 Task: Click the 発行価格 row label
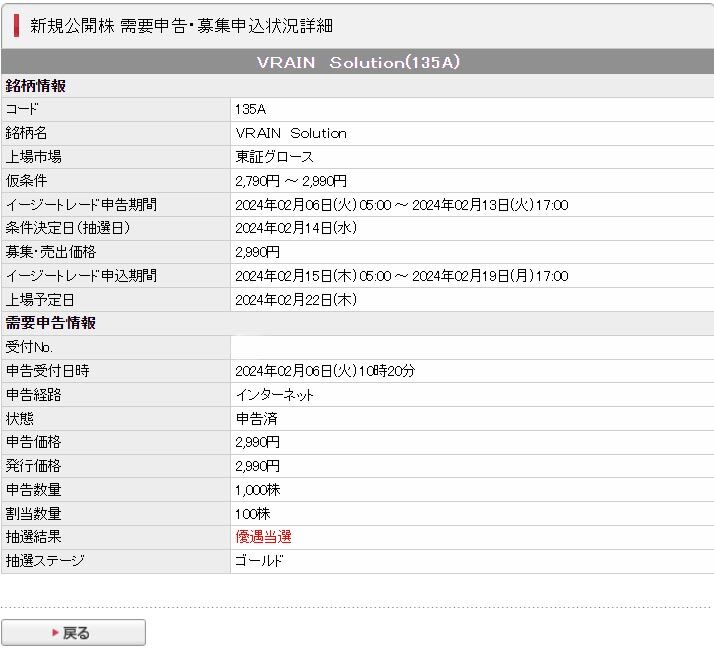click(33, 466)
